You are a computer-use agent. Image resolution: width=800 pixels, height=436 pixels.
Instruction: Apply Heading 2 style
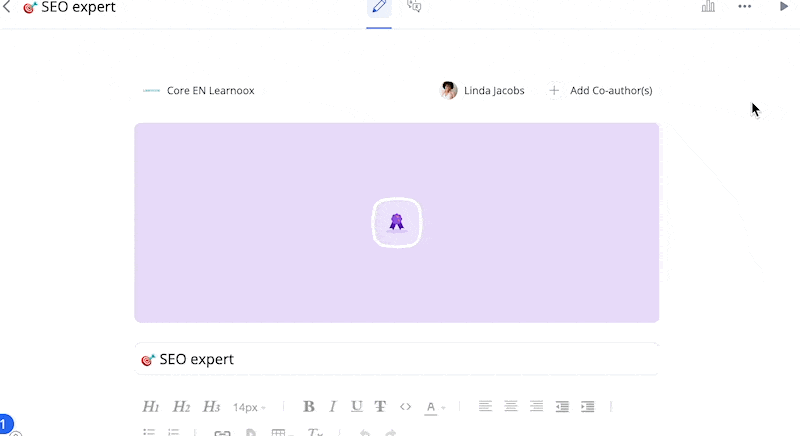(x=181, y=407)
